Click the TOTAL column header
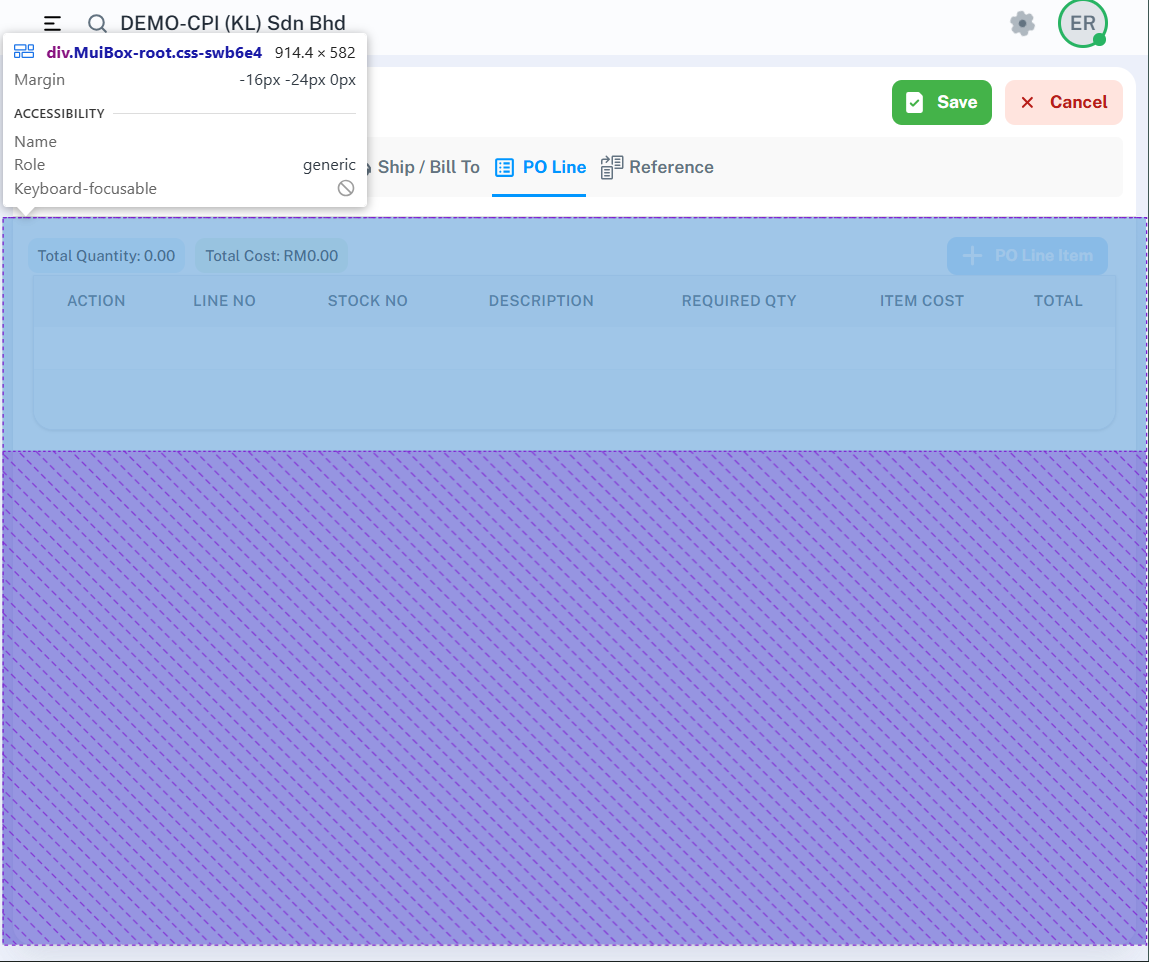 point(1058,301)
